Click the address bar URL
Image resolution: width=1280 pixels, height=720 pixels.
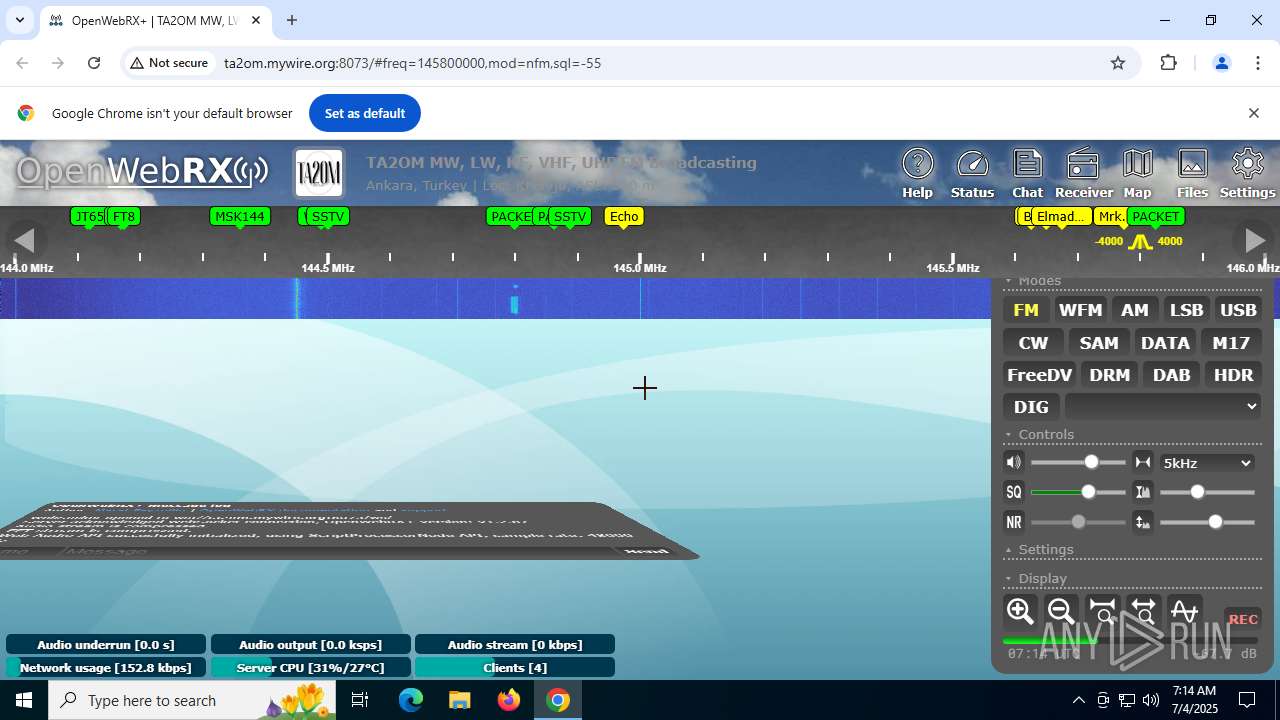[412, 63]
